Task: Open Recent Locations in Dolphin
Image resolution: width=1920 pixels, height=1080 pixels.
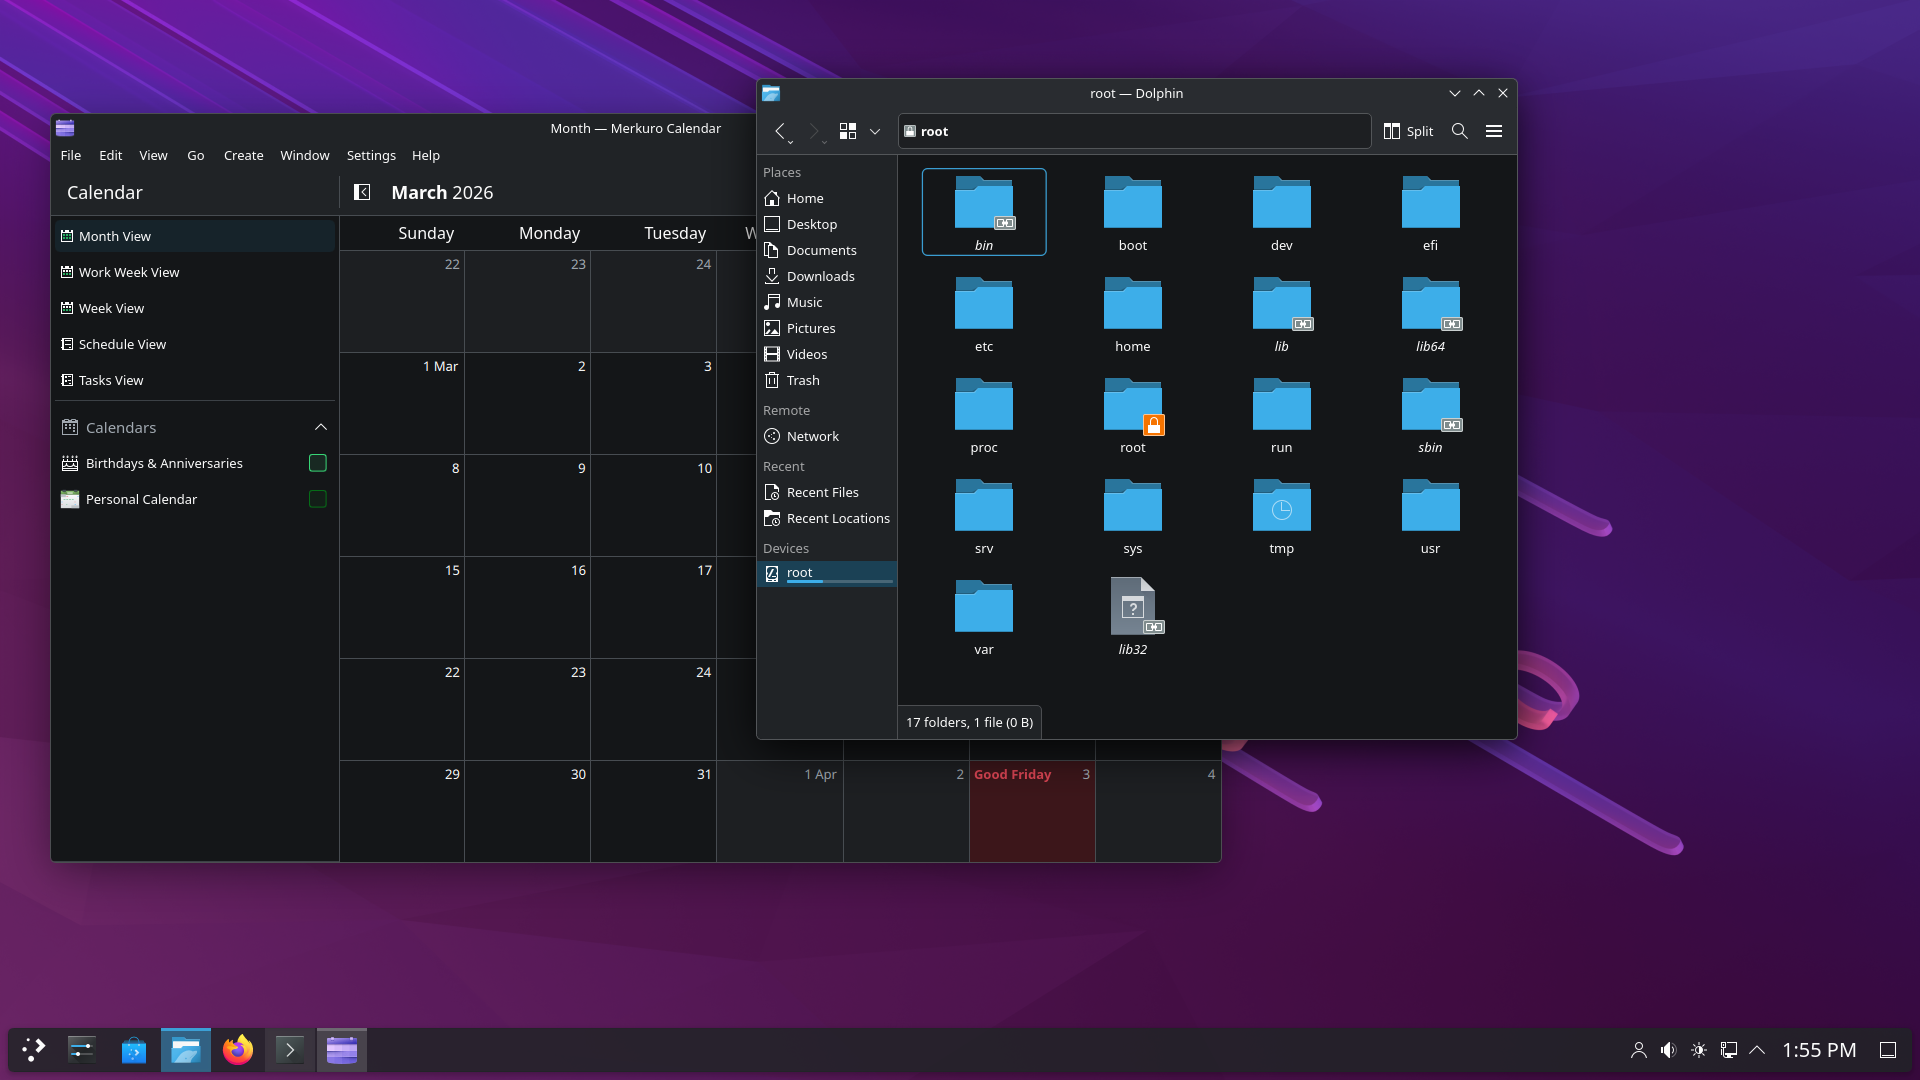Action: 827,518
